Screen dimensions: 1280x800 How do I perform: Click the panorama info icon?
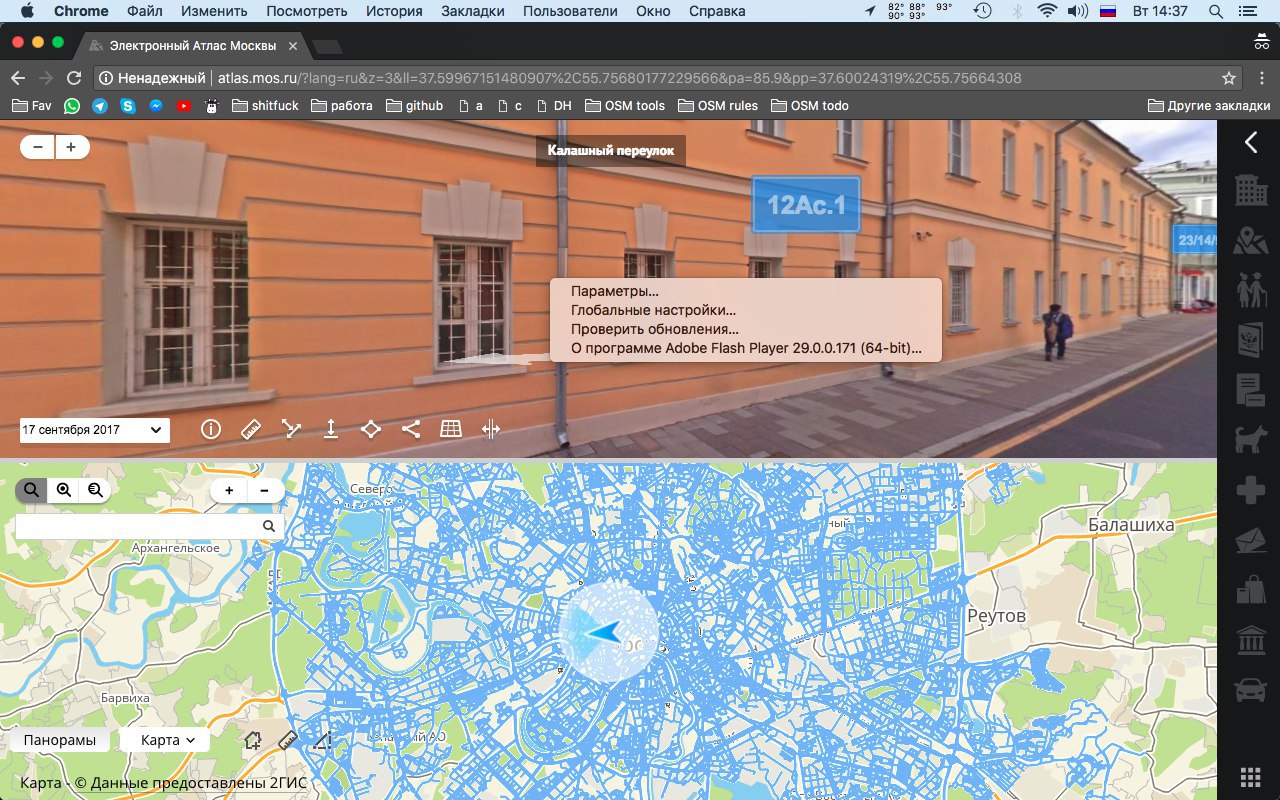click(x=211, y=429)
